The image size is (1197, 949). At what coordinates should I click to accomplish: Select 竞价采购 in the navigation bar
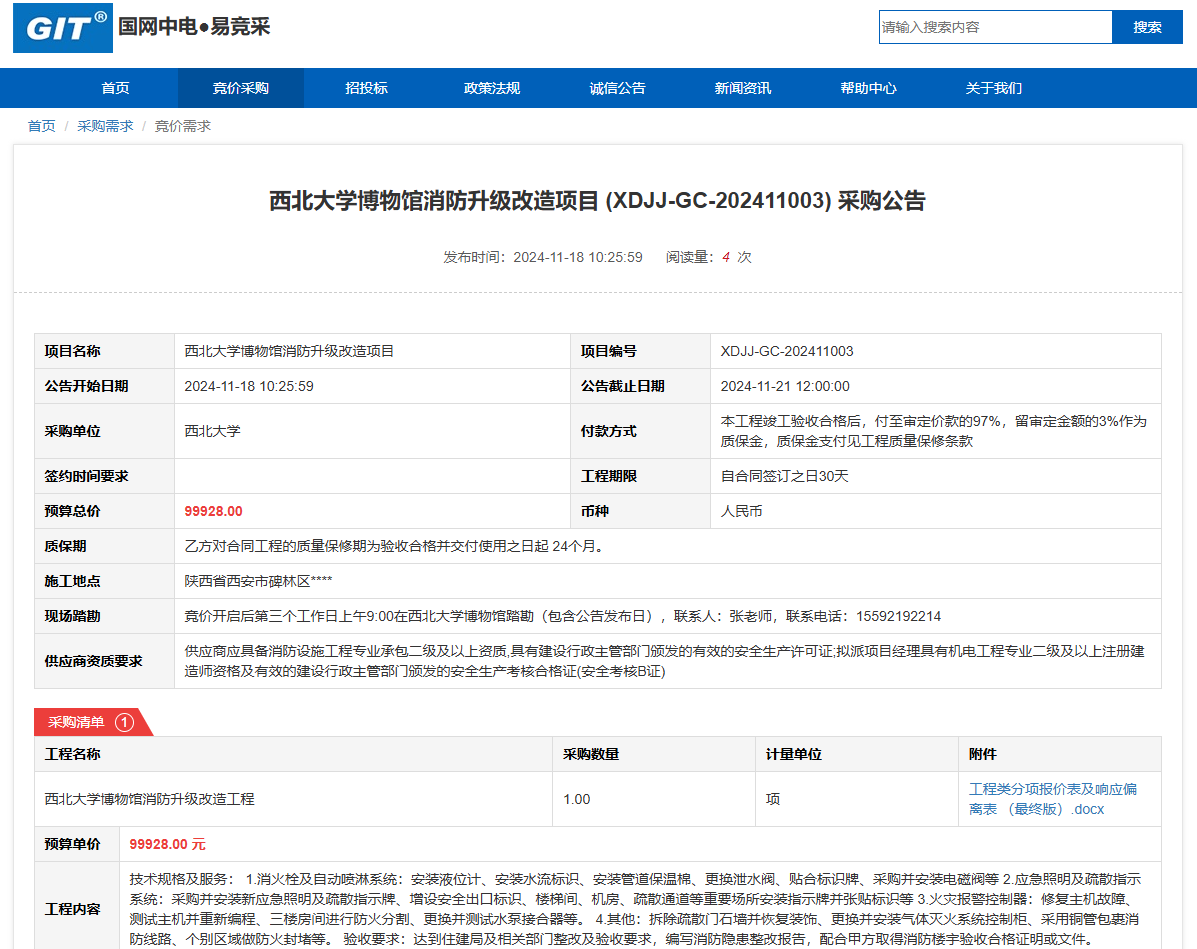[240, 88]
